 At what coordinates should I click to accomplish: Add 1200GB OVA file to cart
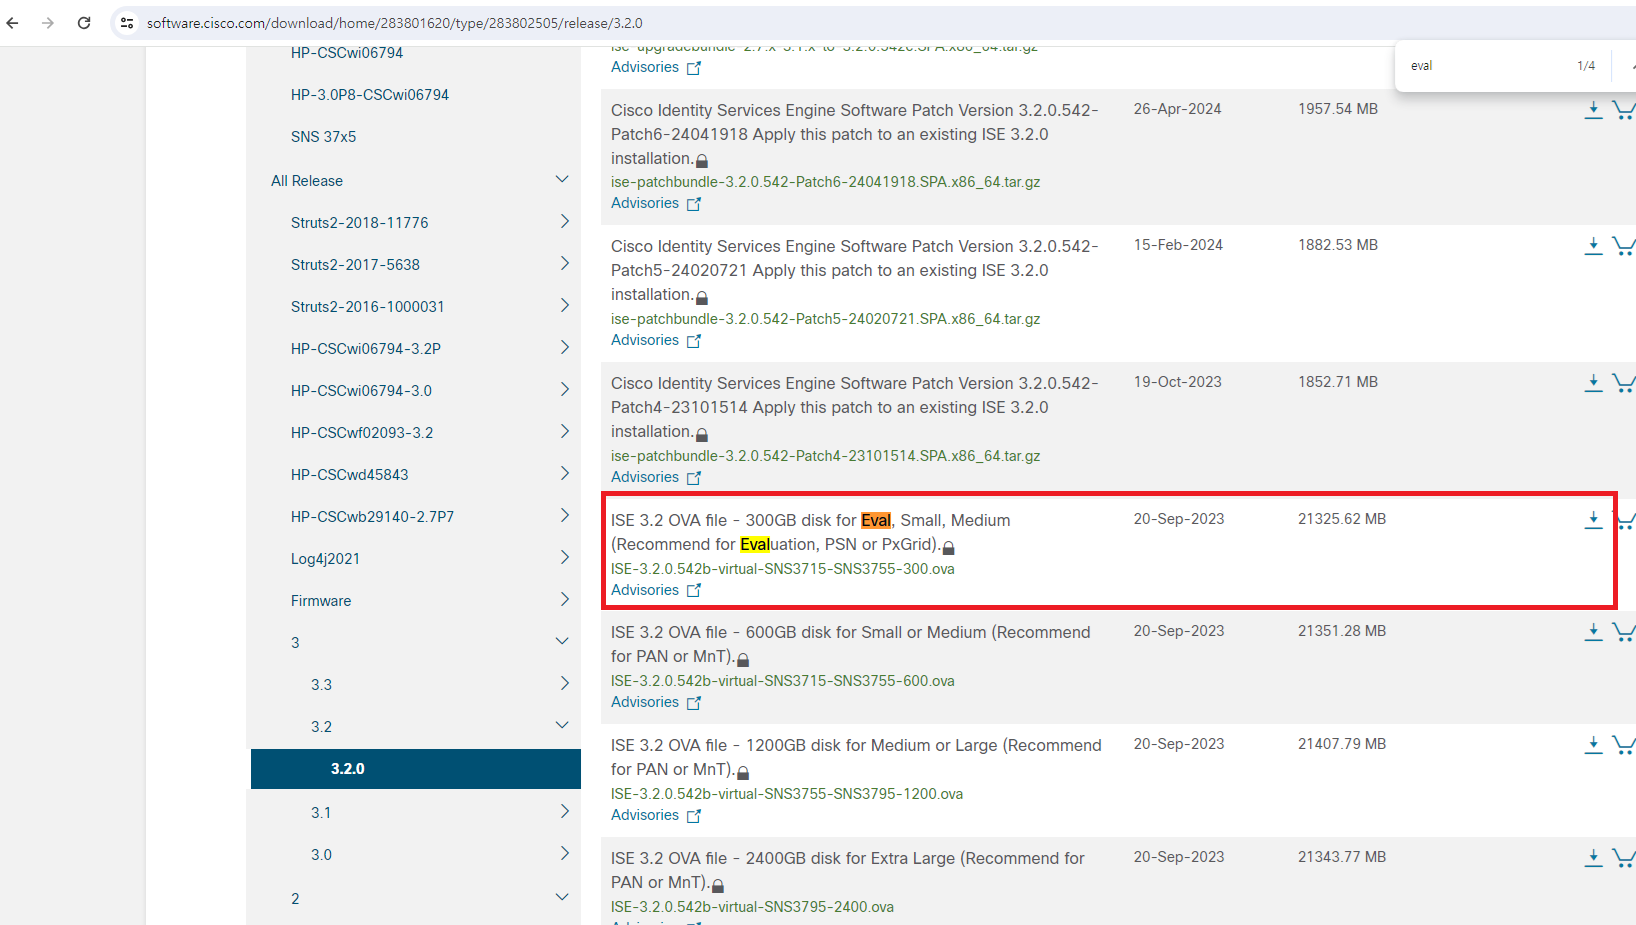click(1624, 745)
